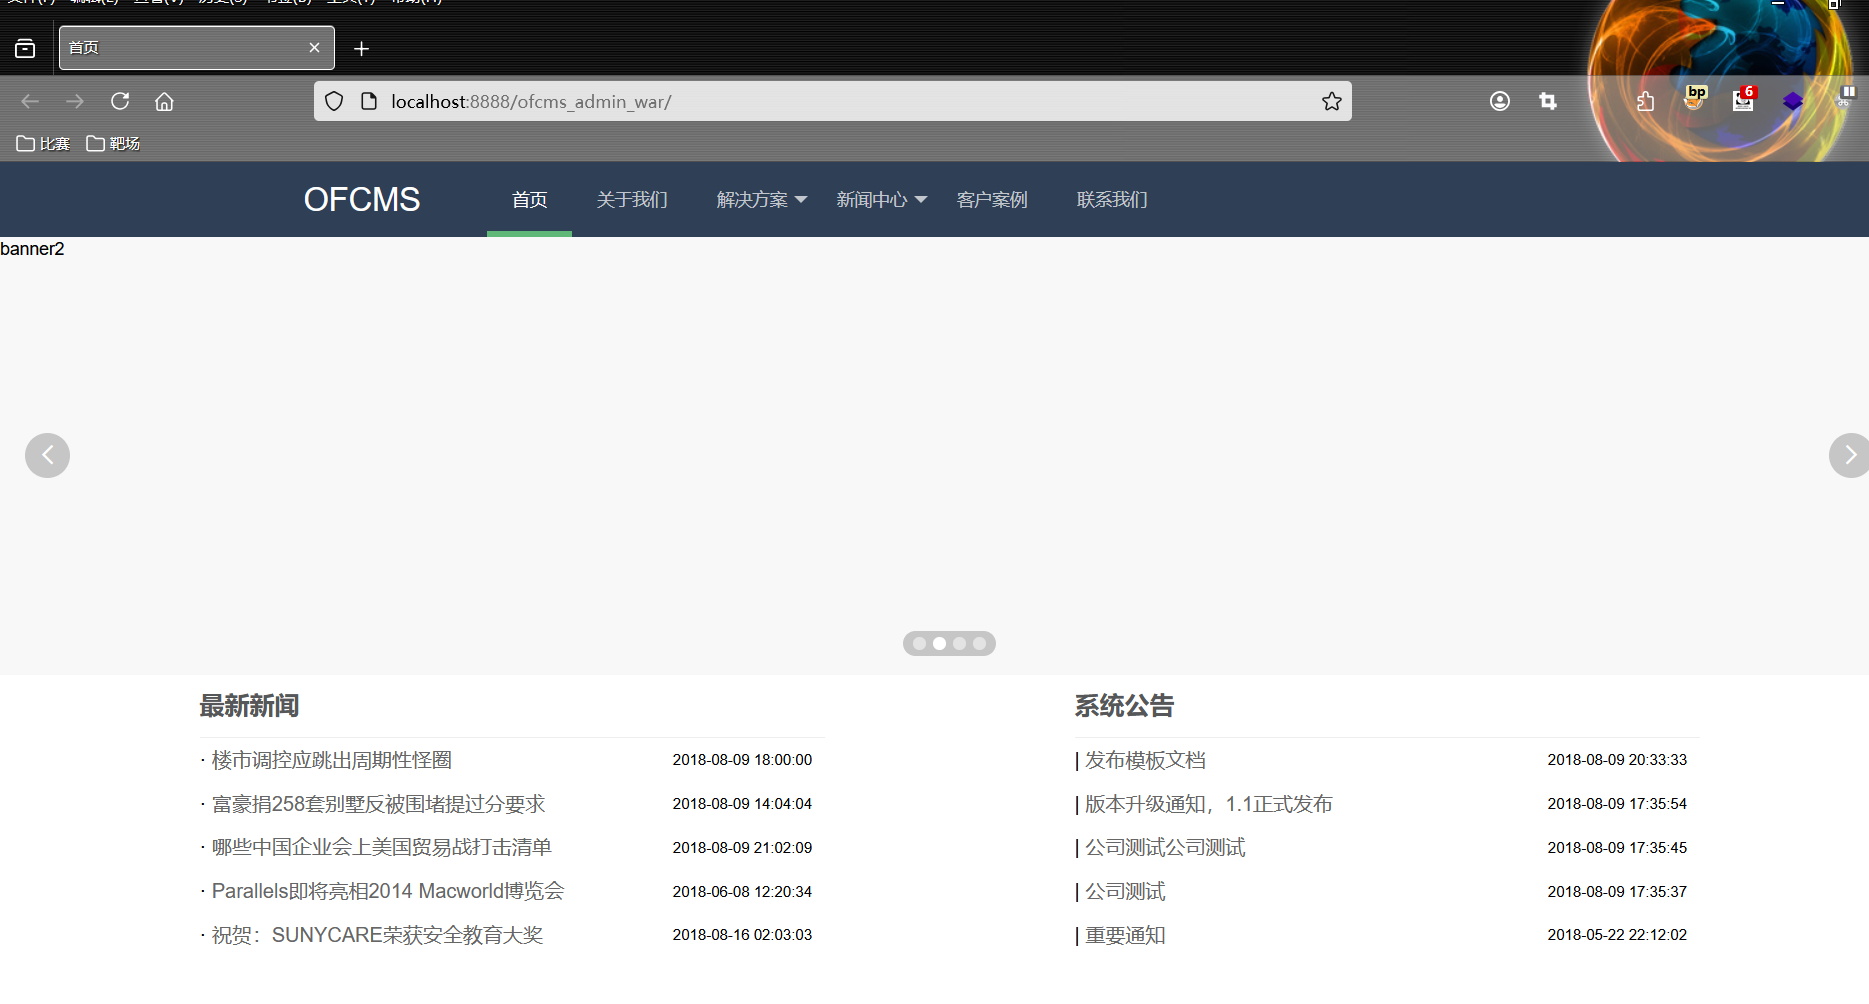Open the extension badge showing 6 notifications
The image size is (1869, 1004).
tap(1743, 101)
